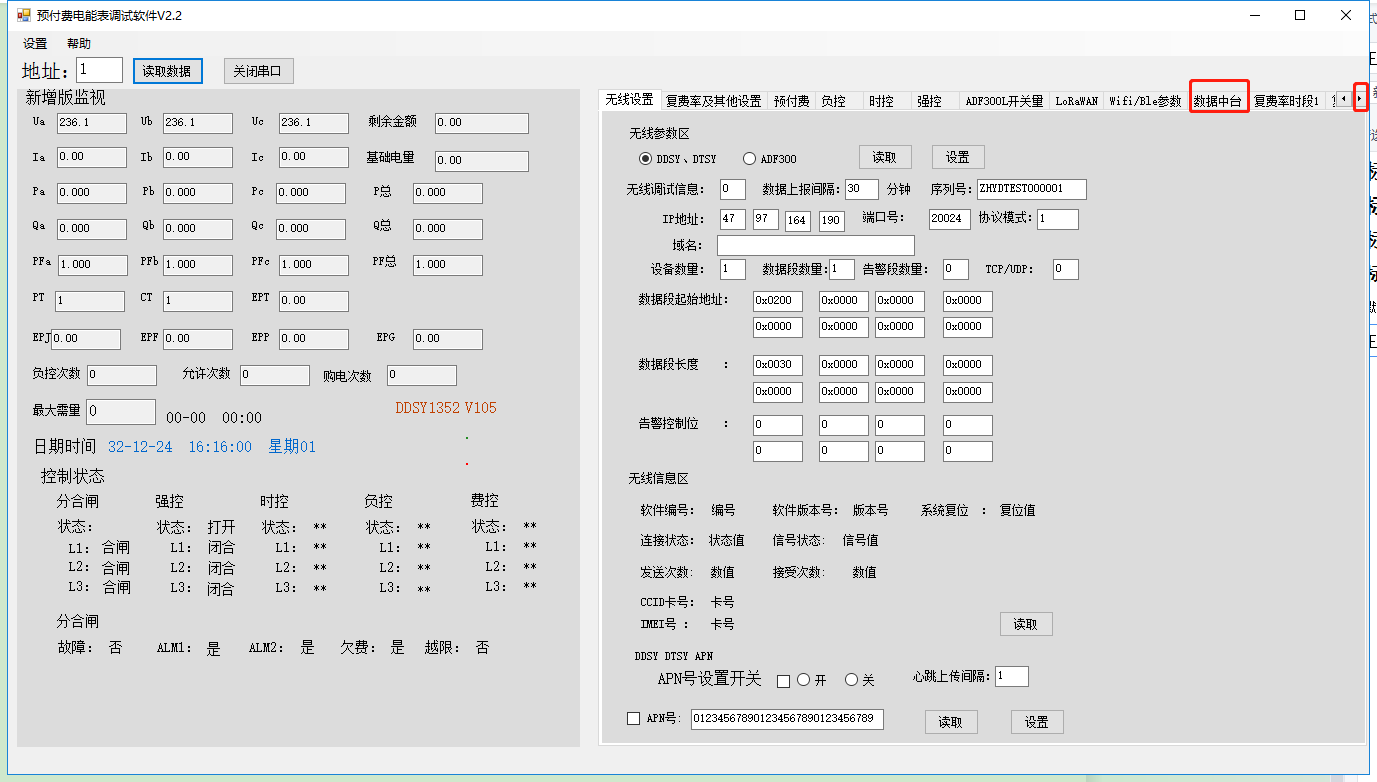Click the 地址 input field
This screenshot has width=1377, height=782.
99,70
